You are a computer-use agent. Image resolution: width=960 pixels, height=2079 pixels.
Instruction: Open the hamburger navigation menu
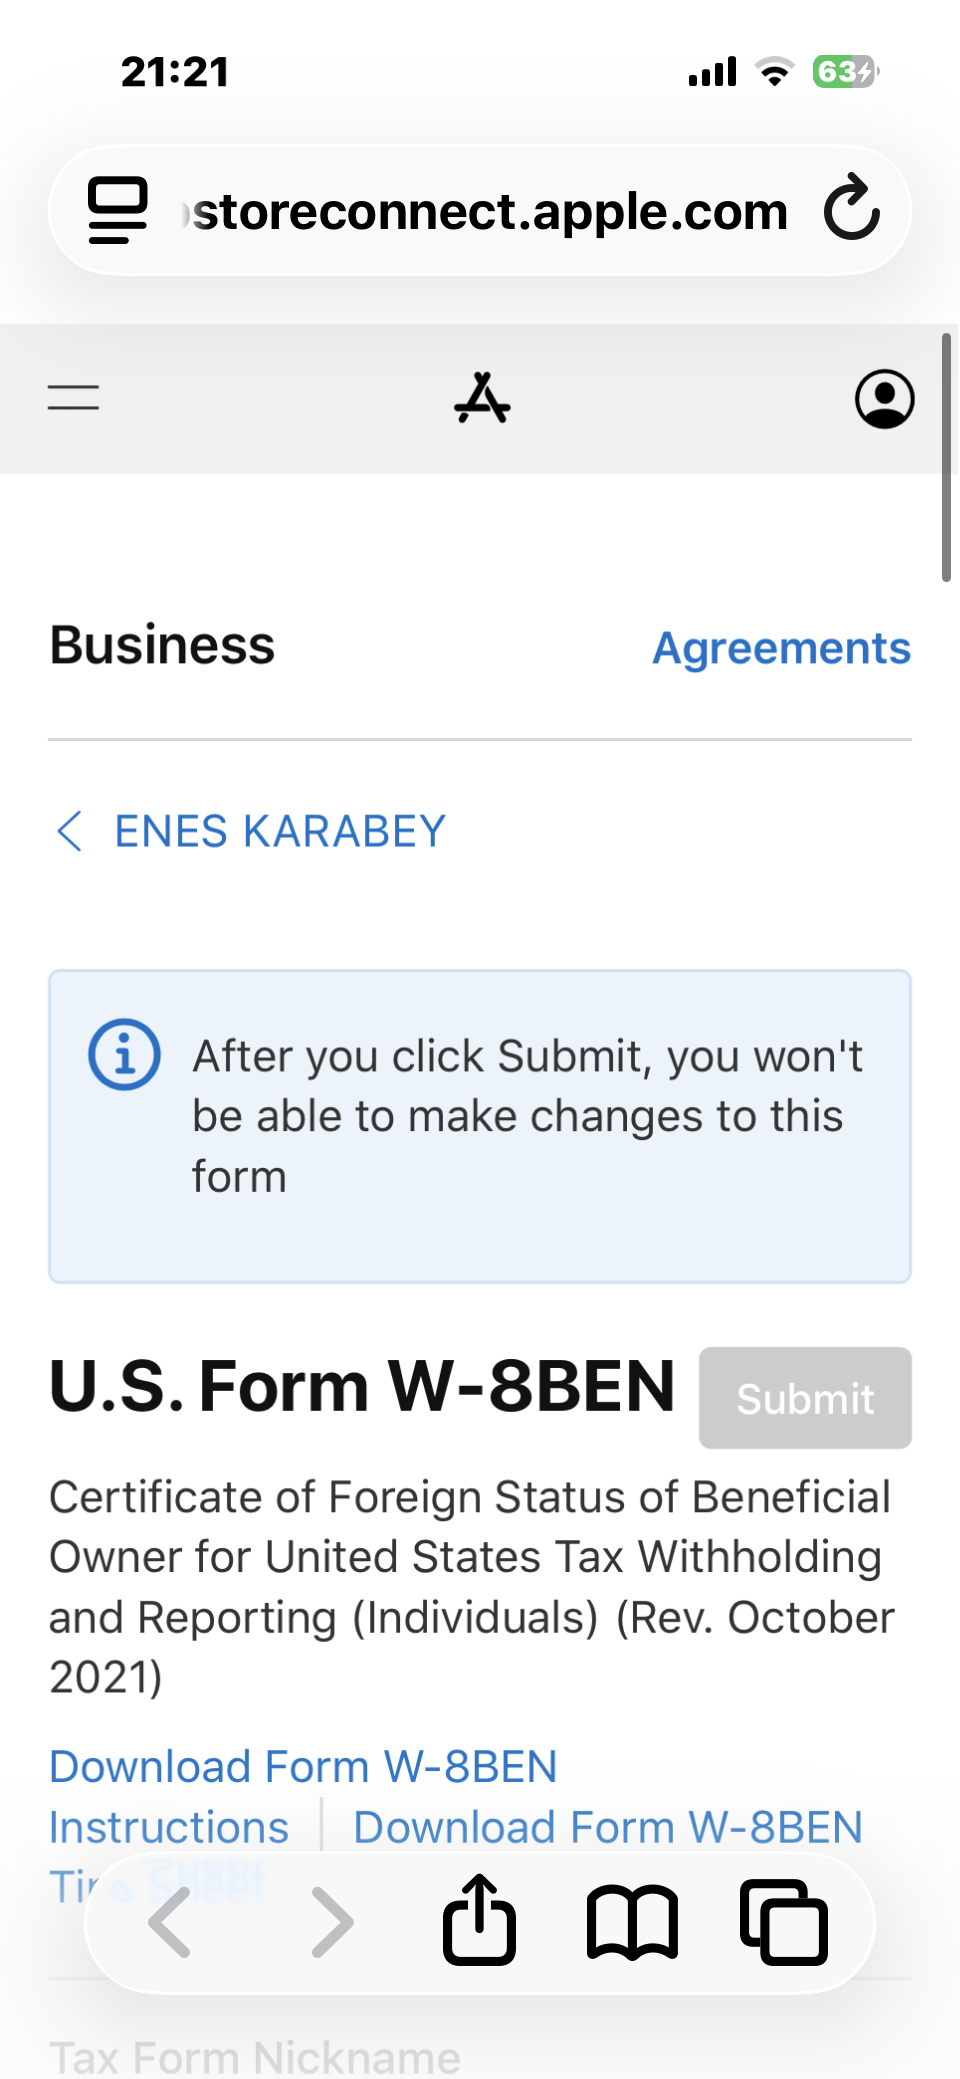(74, 398)
